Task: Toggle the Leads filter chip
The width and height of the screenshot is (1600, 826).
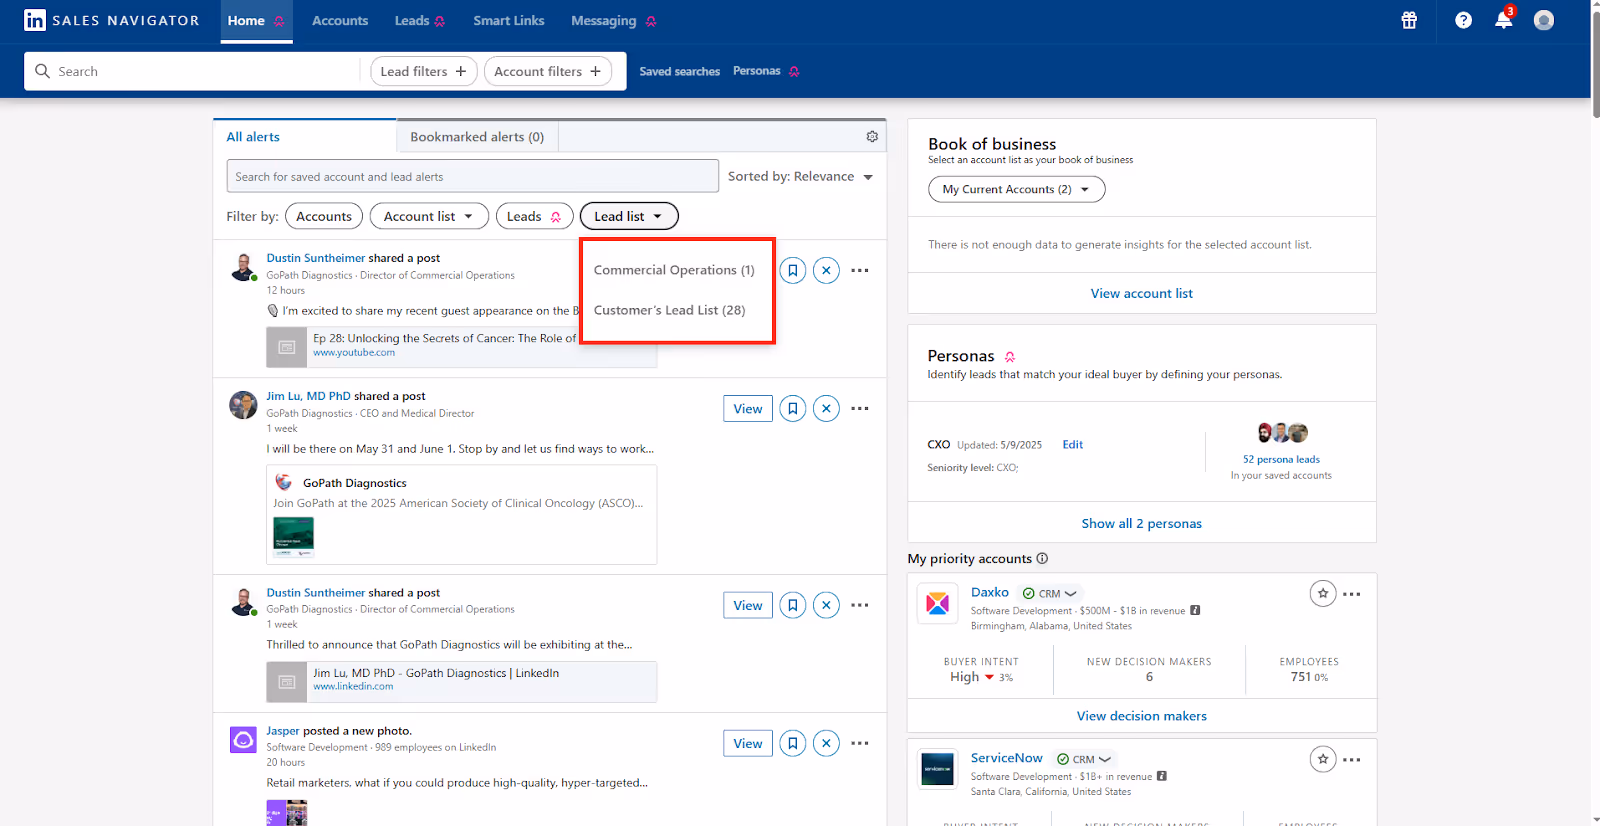Action: pyautogui.click(x=534, y=216)
